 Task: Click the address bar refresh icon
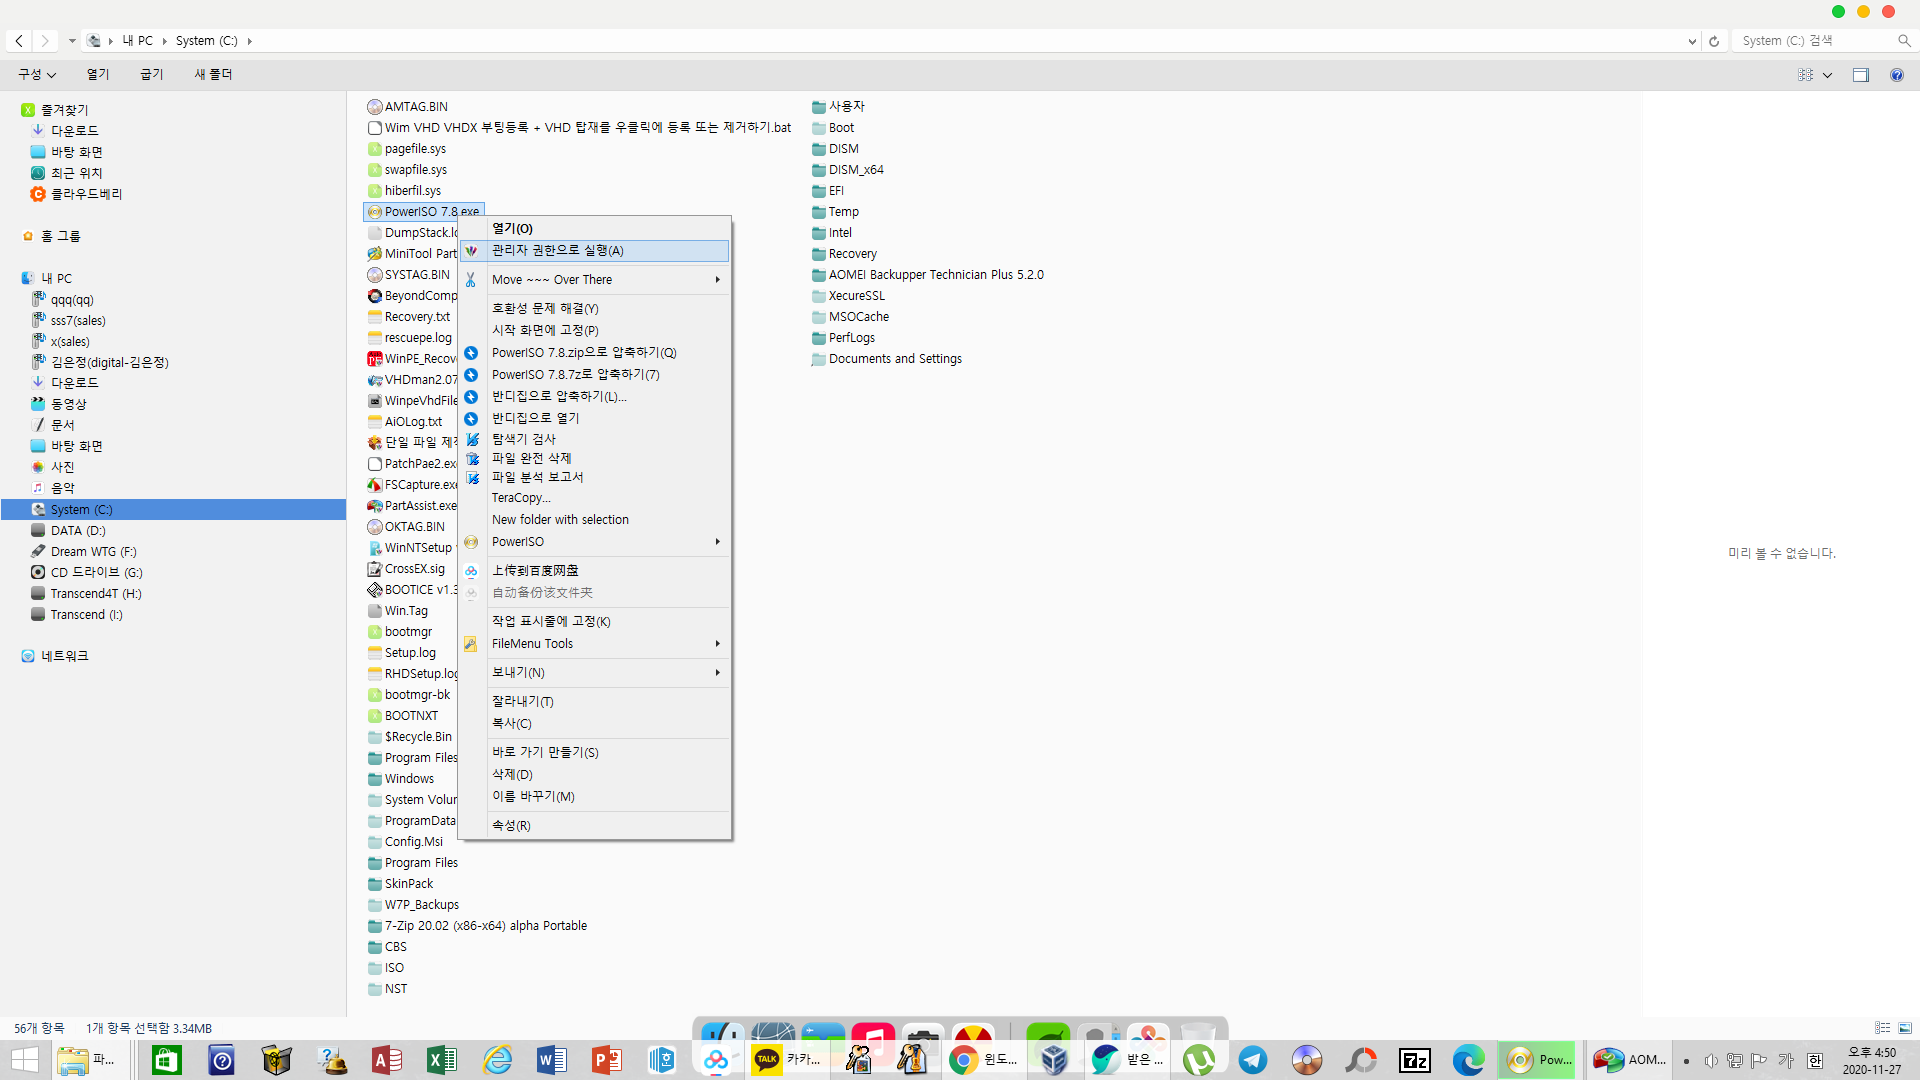pyautogui.click(x=1714, y=41)
